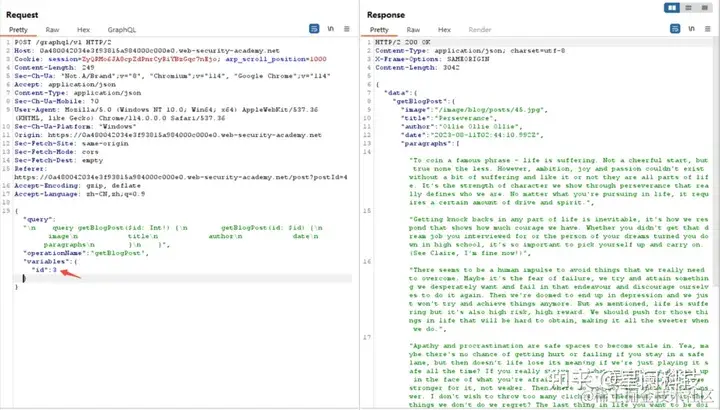720x410 pixels.
Task: Click the "title":"Perseverance" line
Action: click(x=447, y=118)
